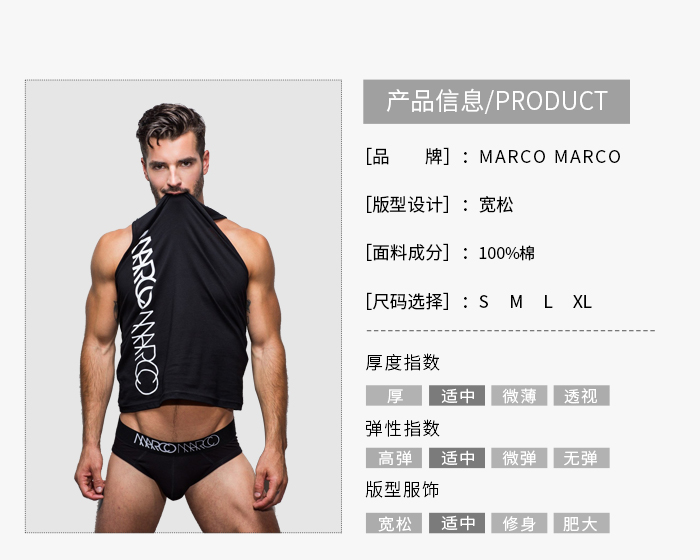Screen dimensions: 700x560
Task: Select 宽松 fit option
Action: [394, 523]
